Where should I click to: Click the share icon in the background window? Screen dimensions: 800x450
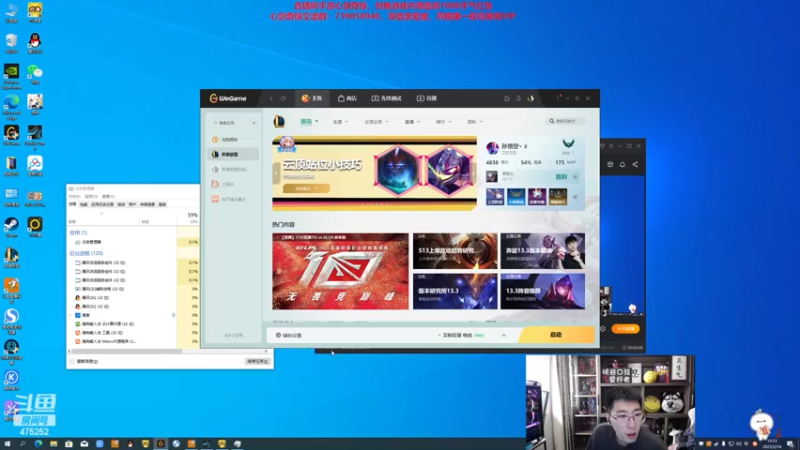point(635,164)
